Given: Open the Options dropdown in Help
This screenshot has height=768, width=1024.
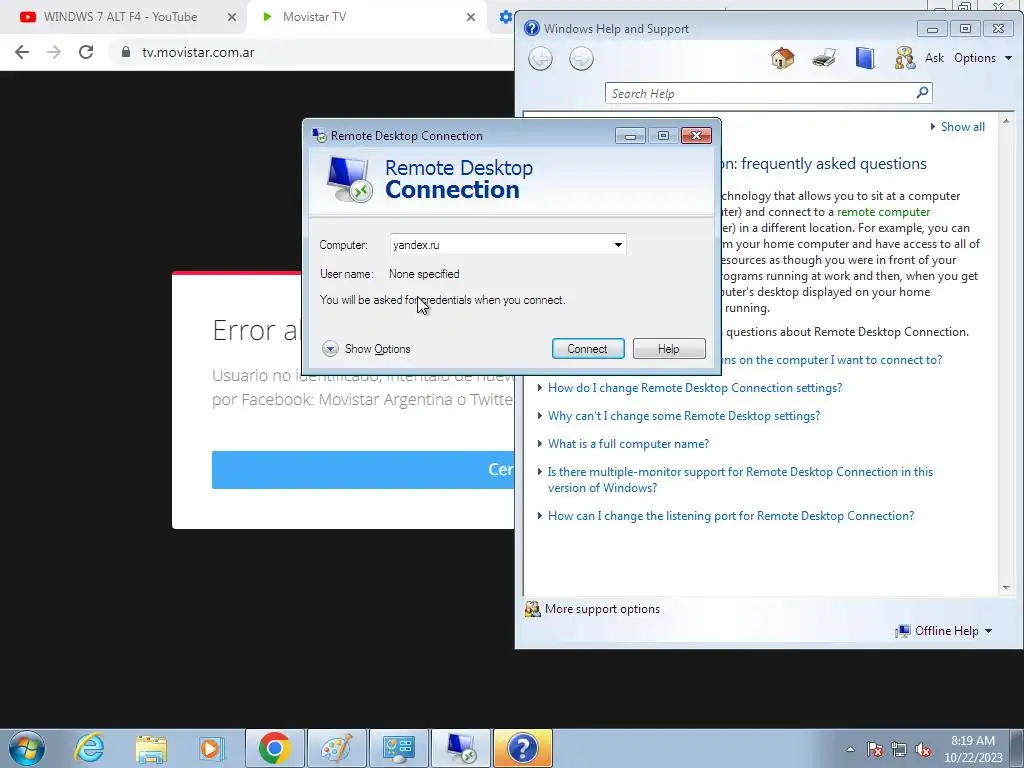Looking at the screenshot, I should click(x=983, y=58).
